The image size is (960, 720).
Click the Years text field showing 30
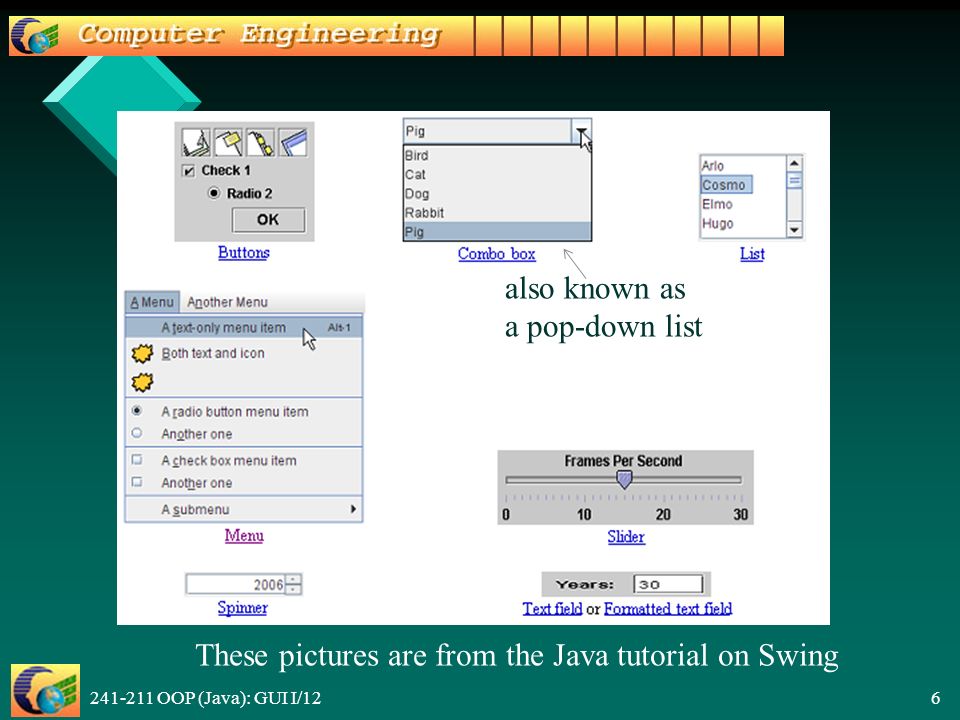click(x=668, y=584)
